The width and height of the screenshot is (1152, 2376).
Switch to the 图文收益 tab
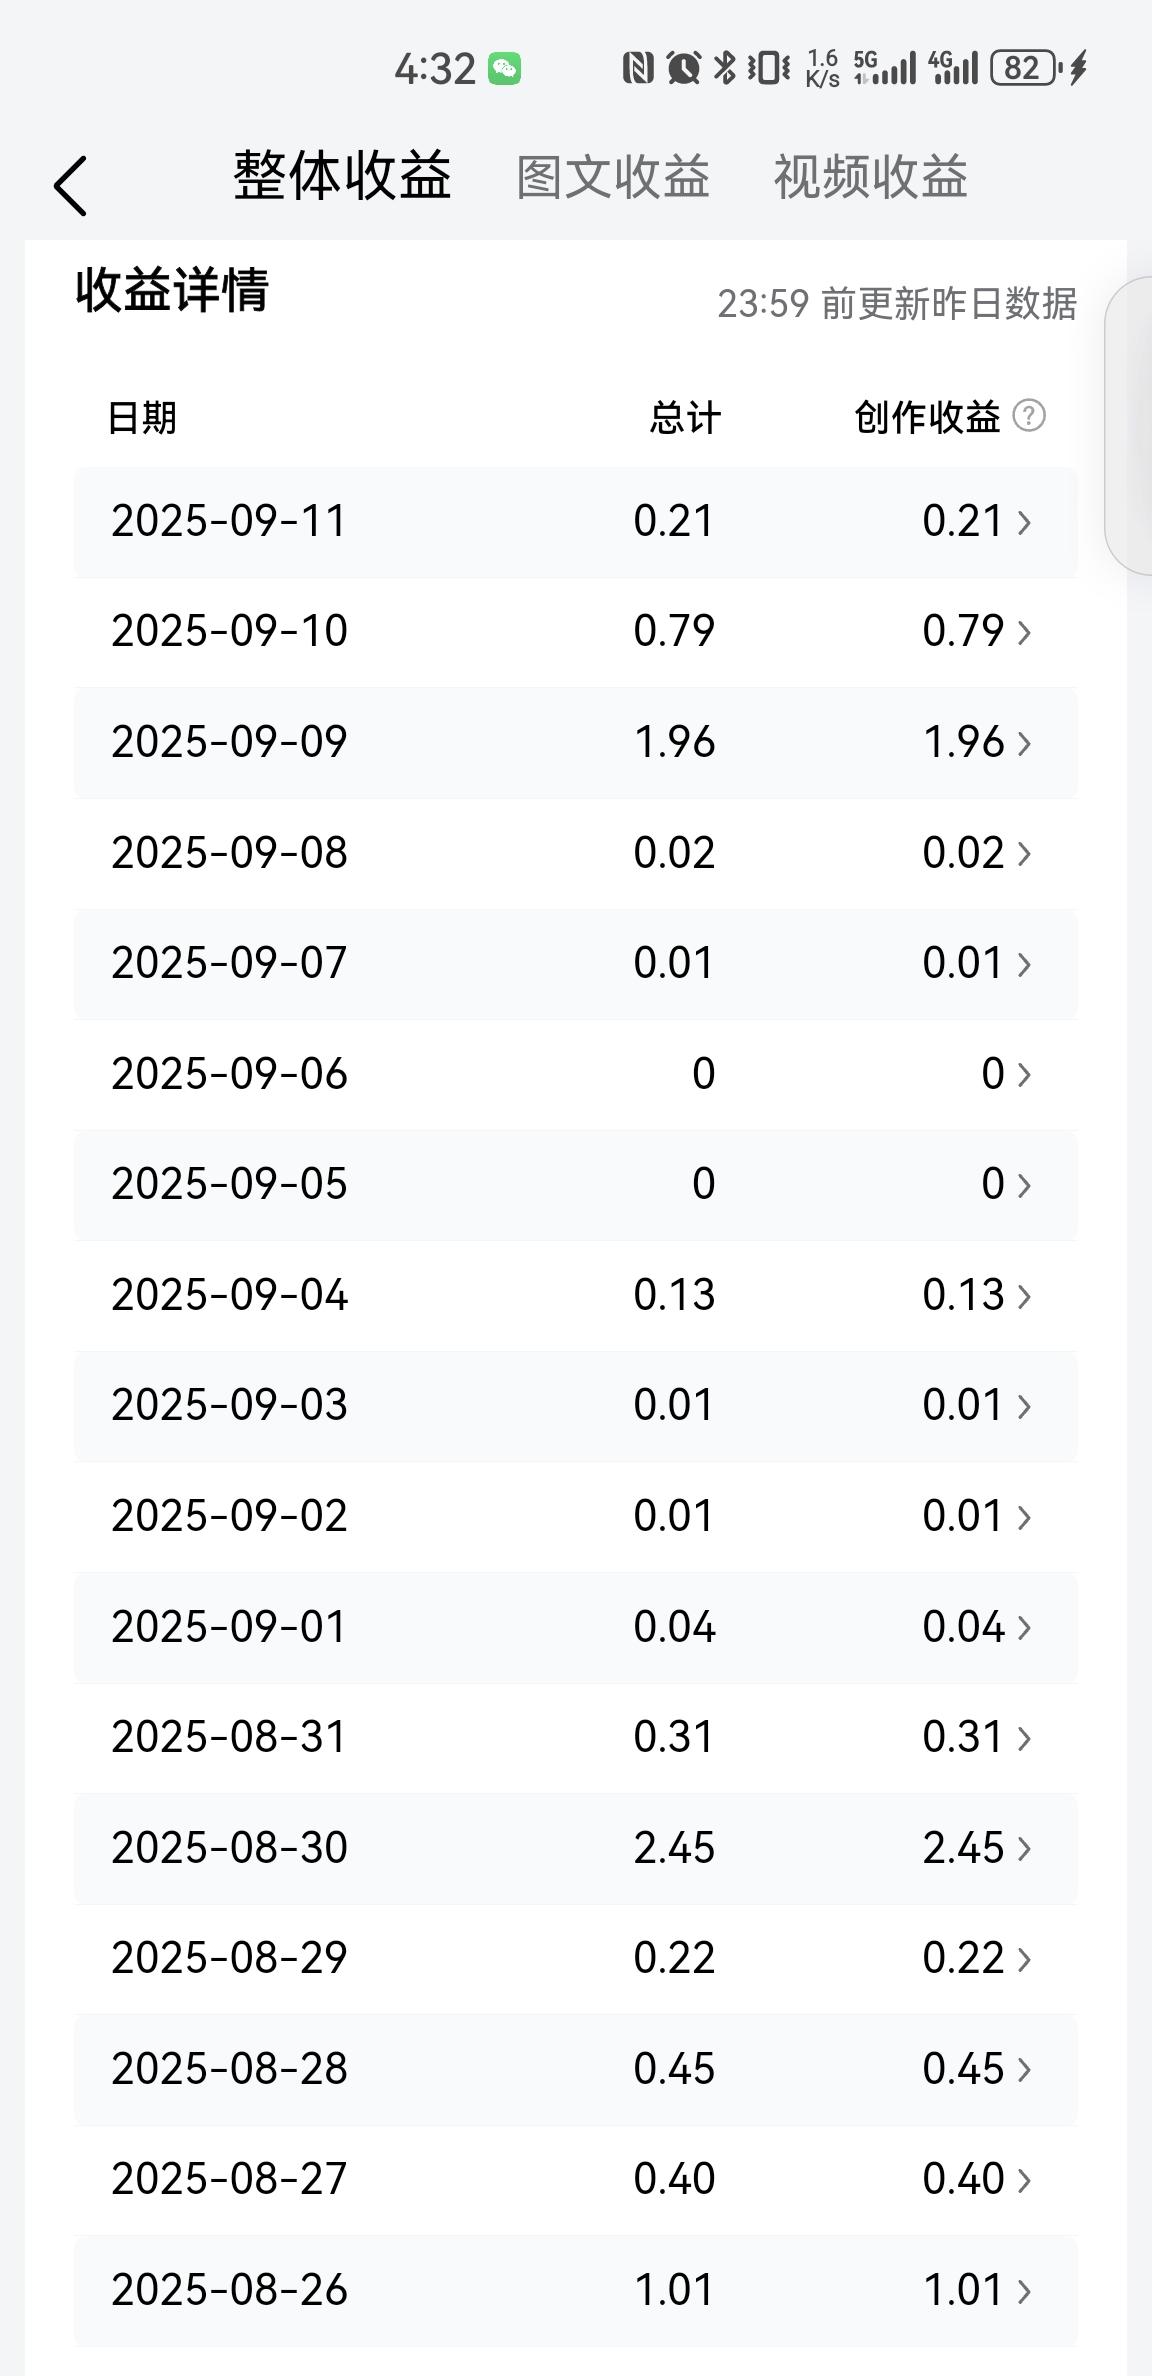(x=612, y=178)
